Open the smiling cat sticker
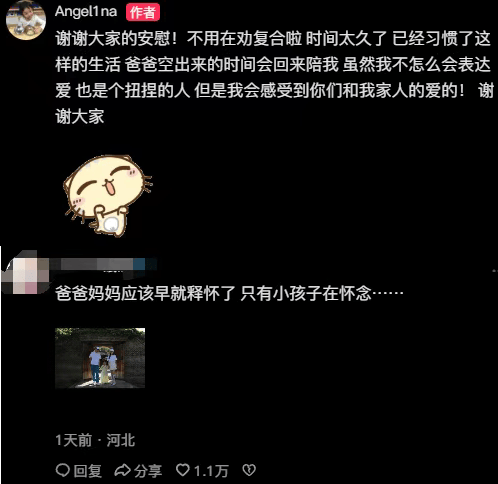 coord(108,196)
